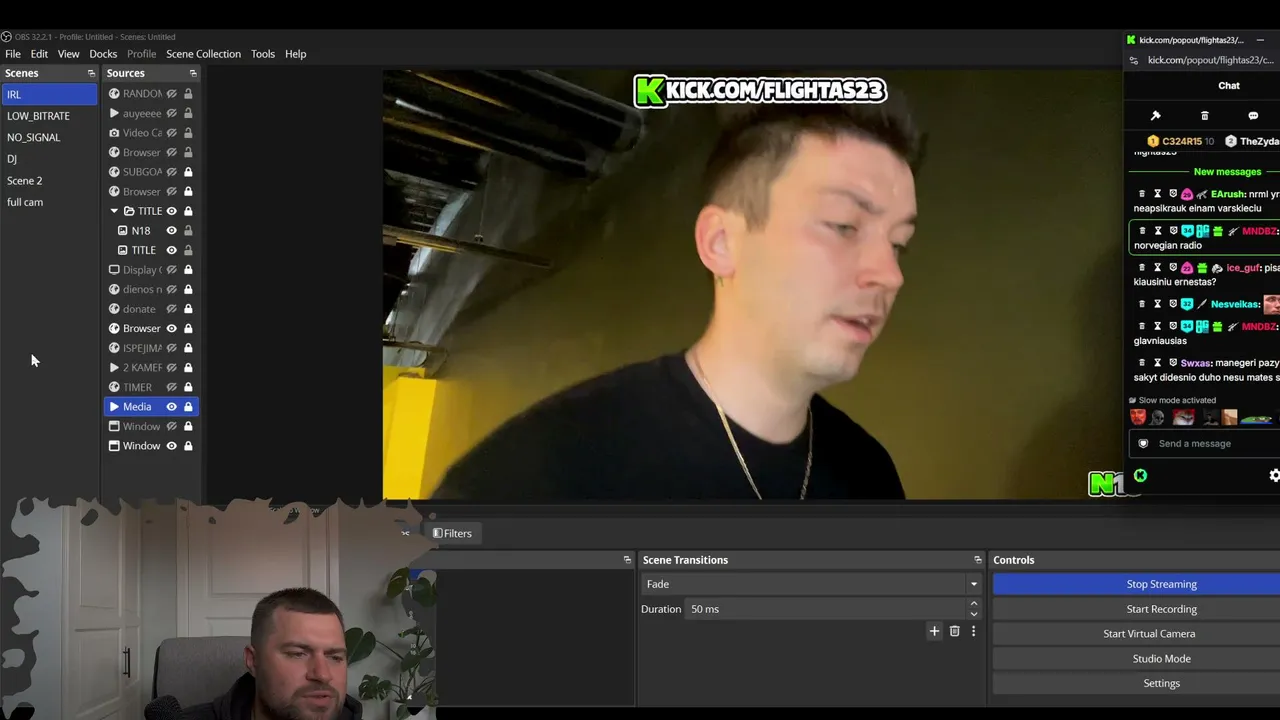Unlock the SUBGOAL source
This screenshot has width=1280, height=720.
pyautogui.click(x=188, y=172)
